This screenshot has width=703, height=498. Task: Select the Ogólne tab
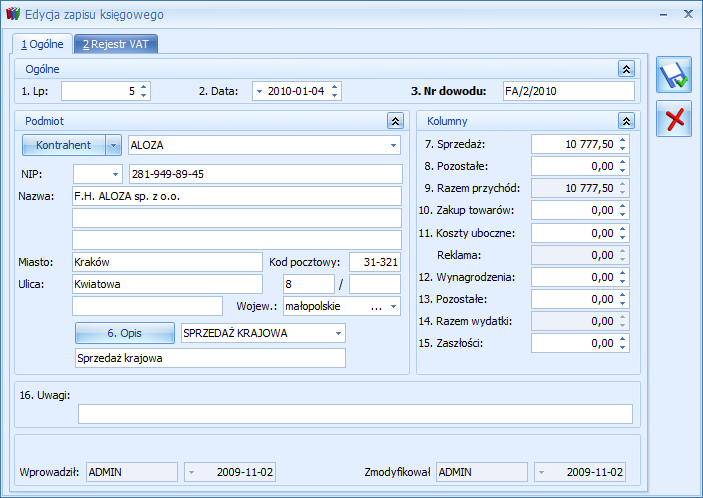(x=42, y=44)
